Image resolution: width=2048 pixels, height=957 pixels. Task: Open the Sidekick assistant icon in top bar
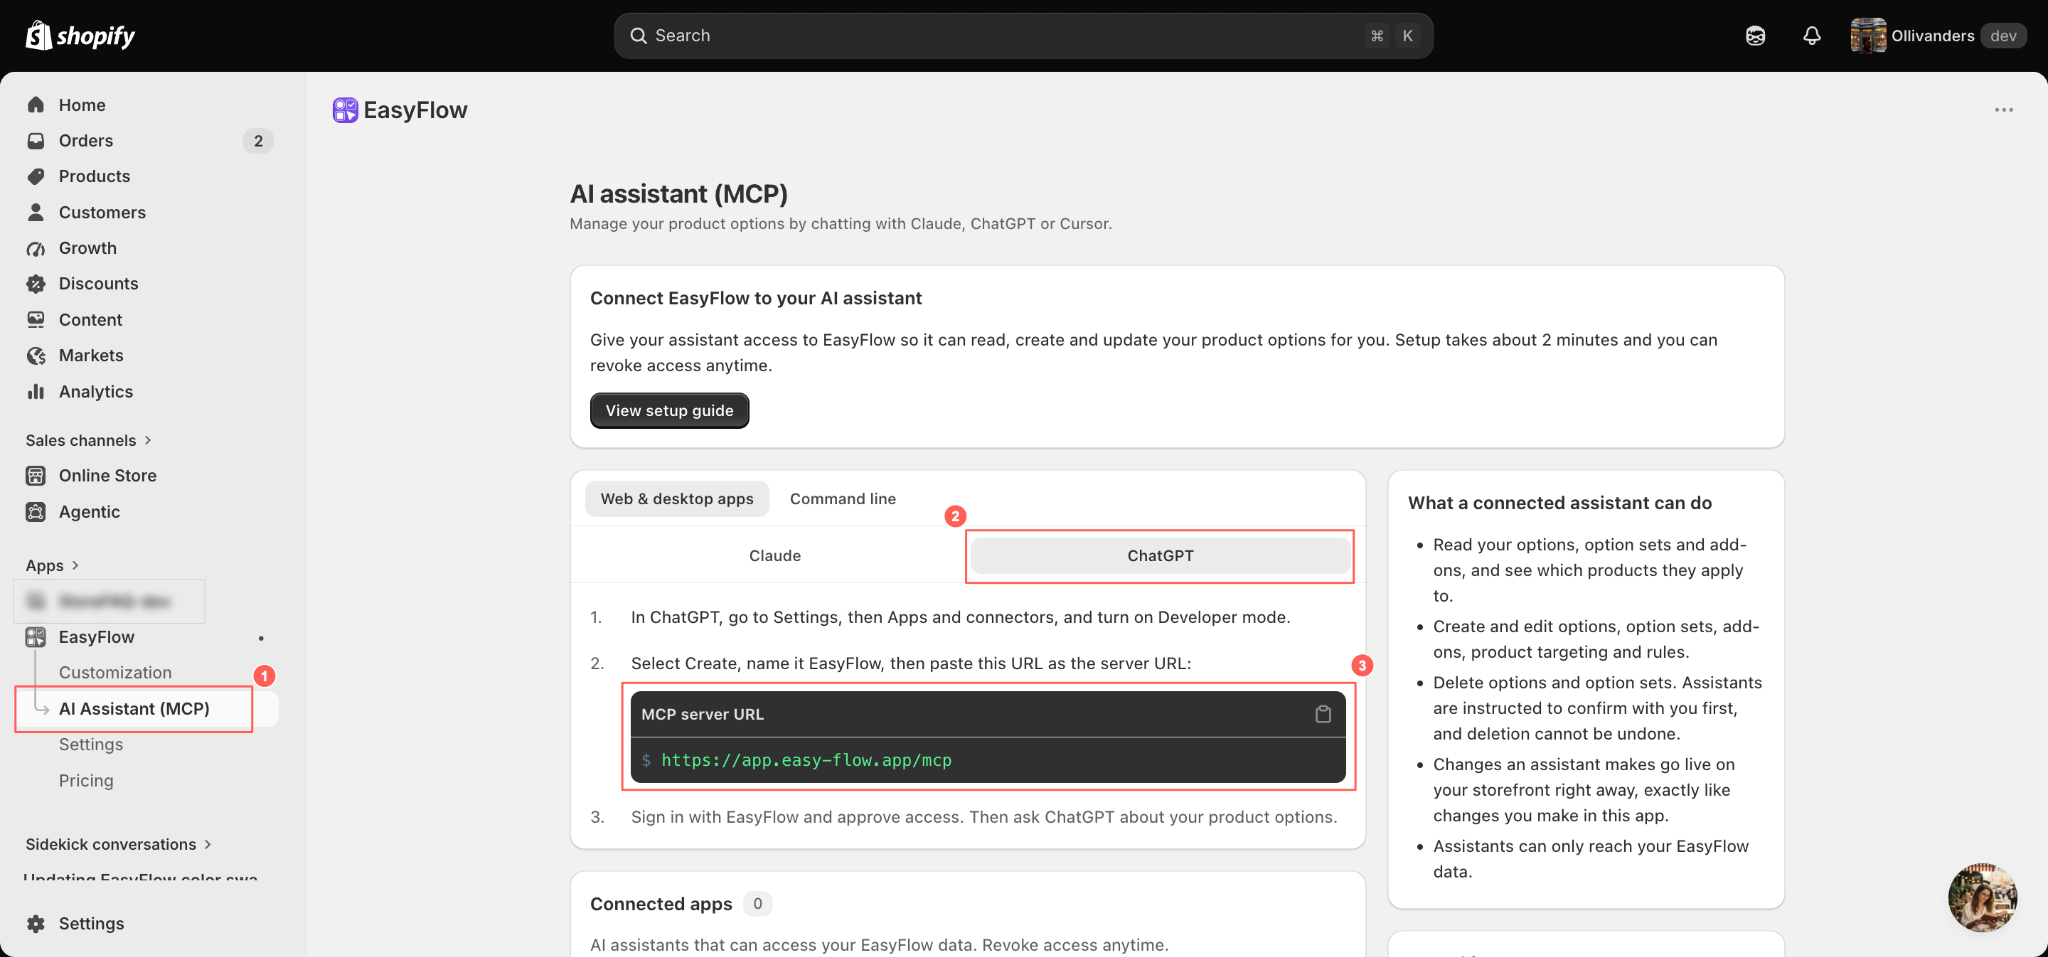1755,36
